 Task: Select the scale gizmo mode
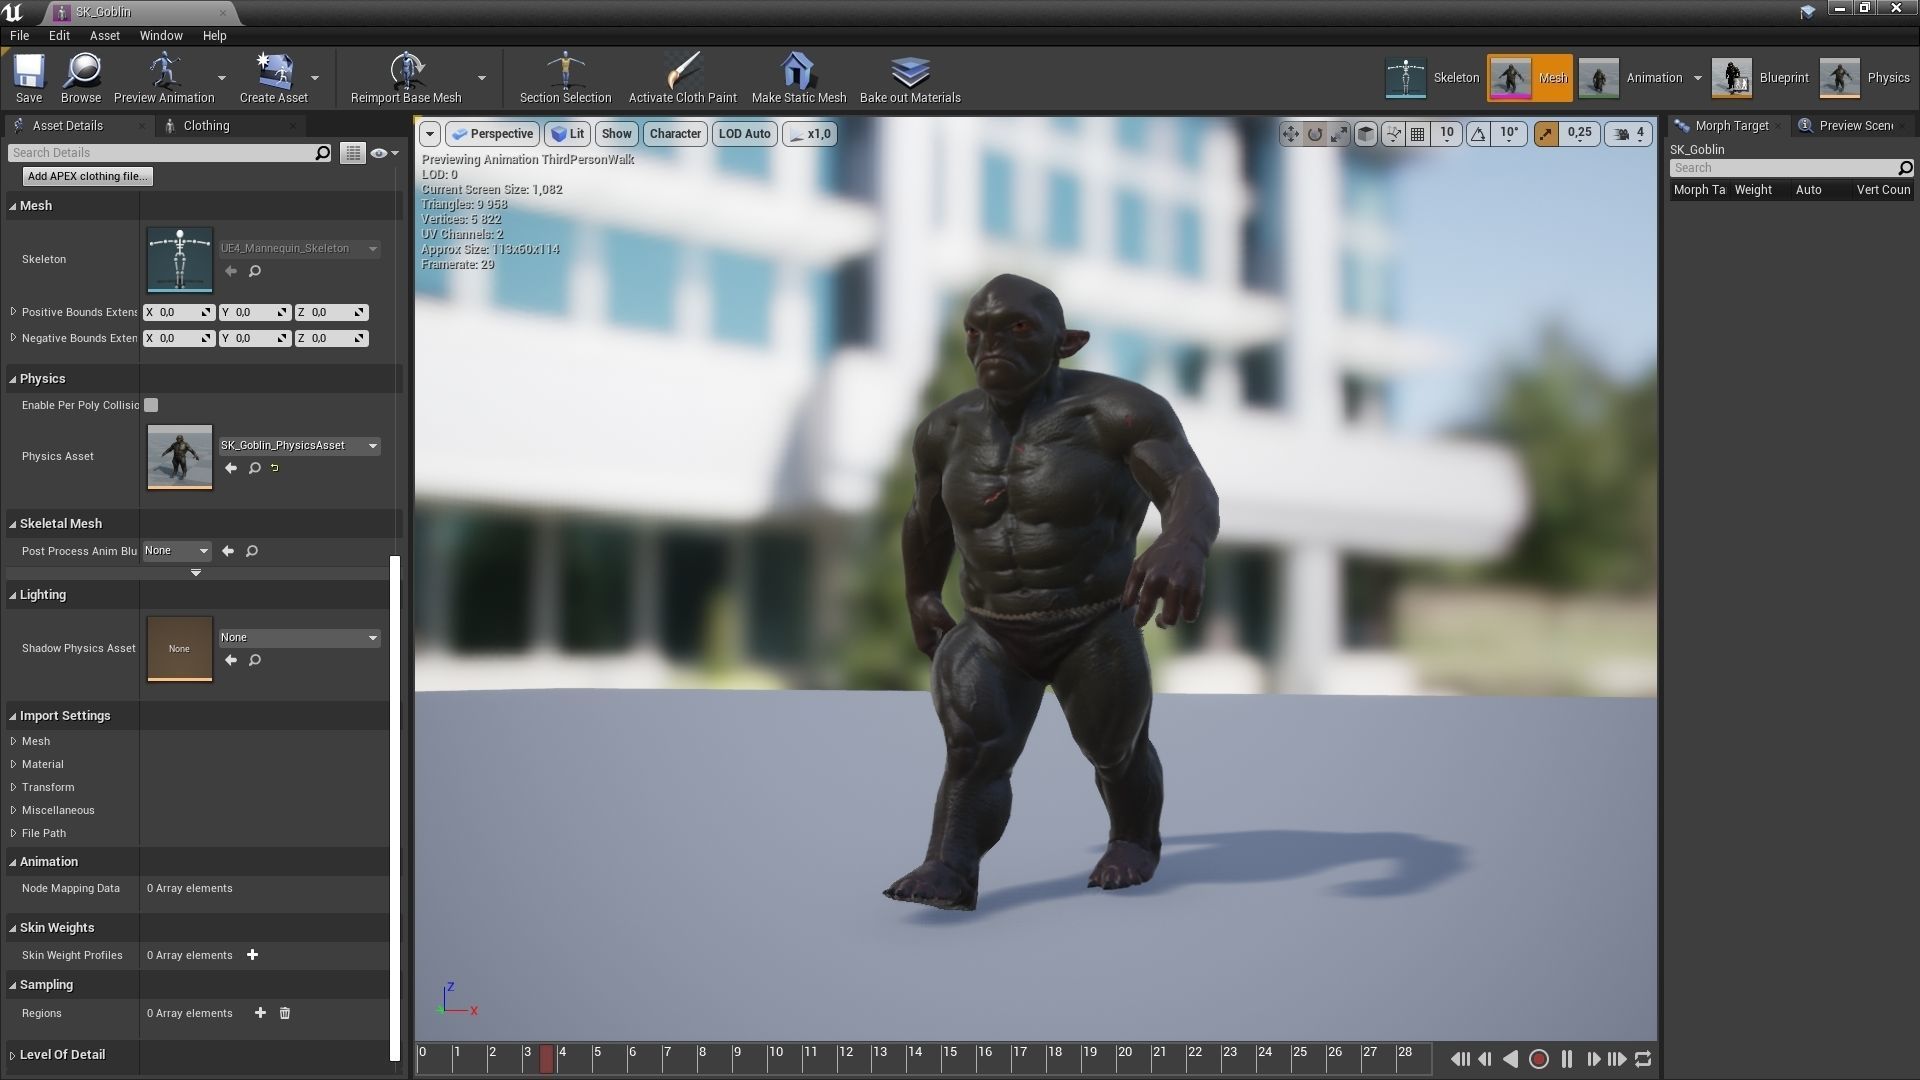pyautogui.click(x=1339, y=134)
